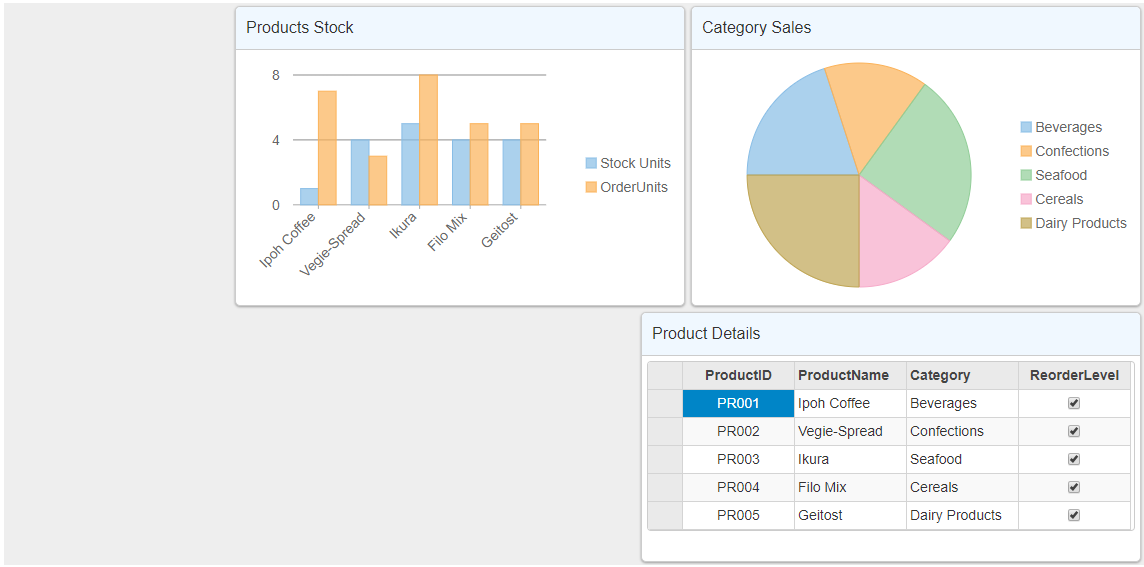
Task: Click the OrderUnits legend swatch
Action: [x=591, y=187]
